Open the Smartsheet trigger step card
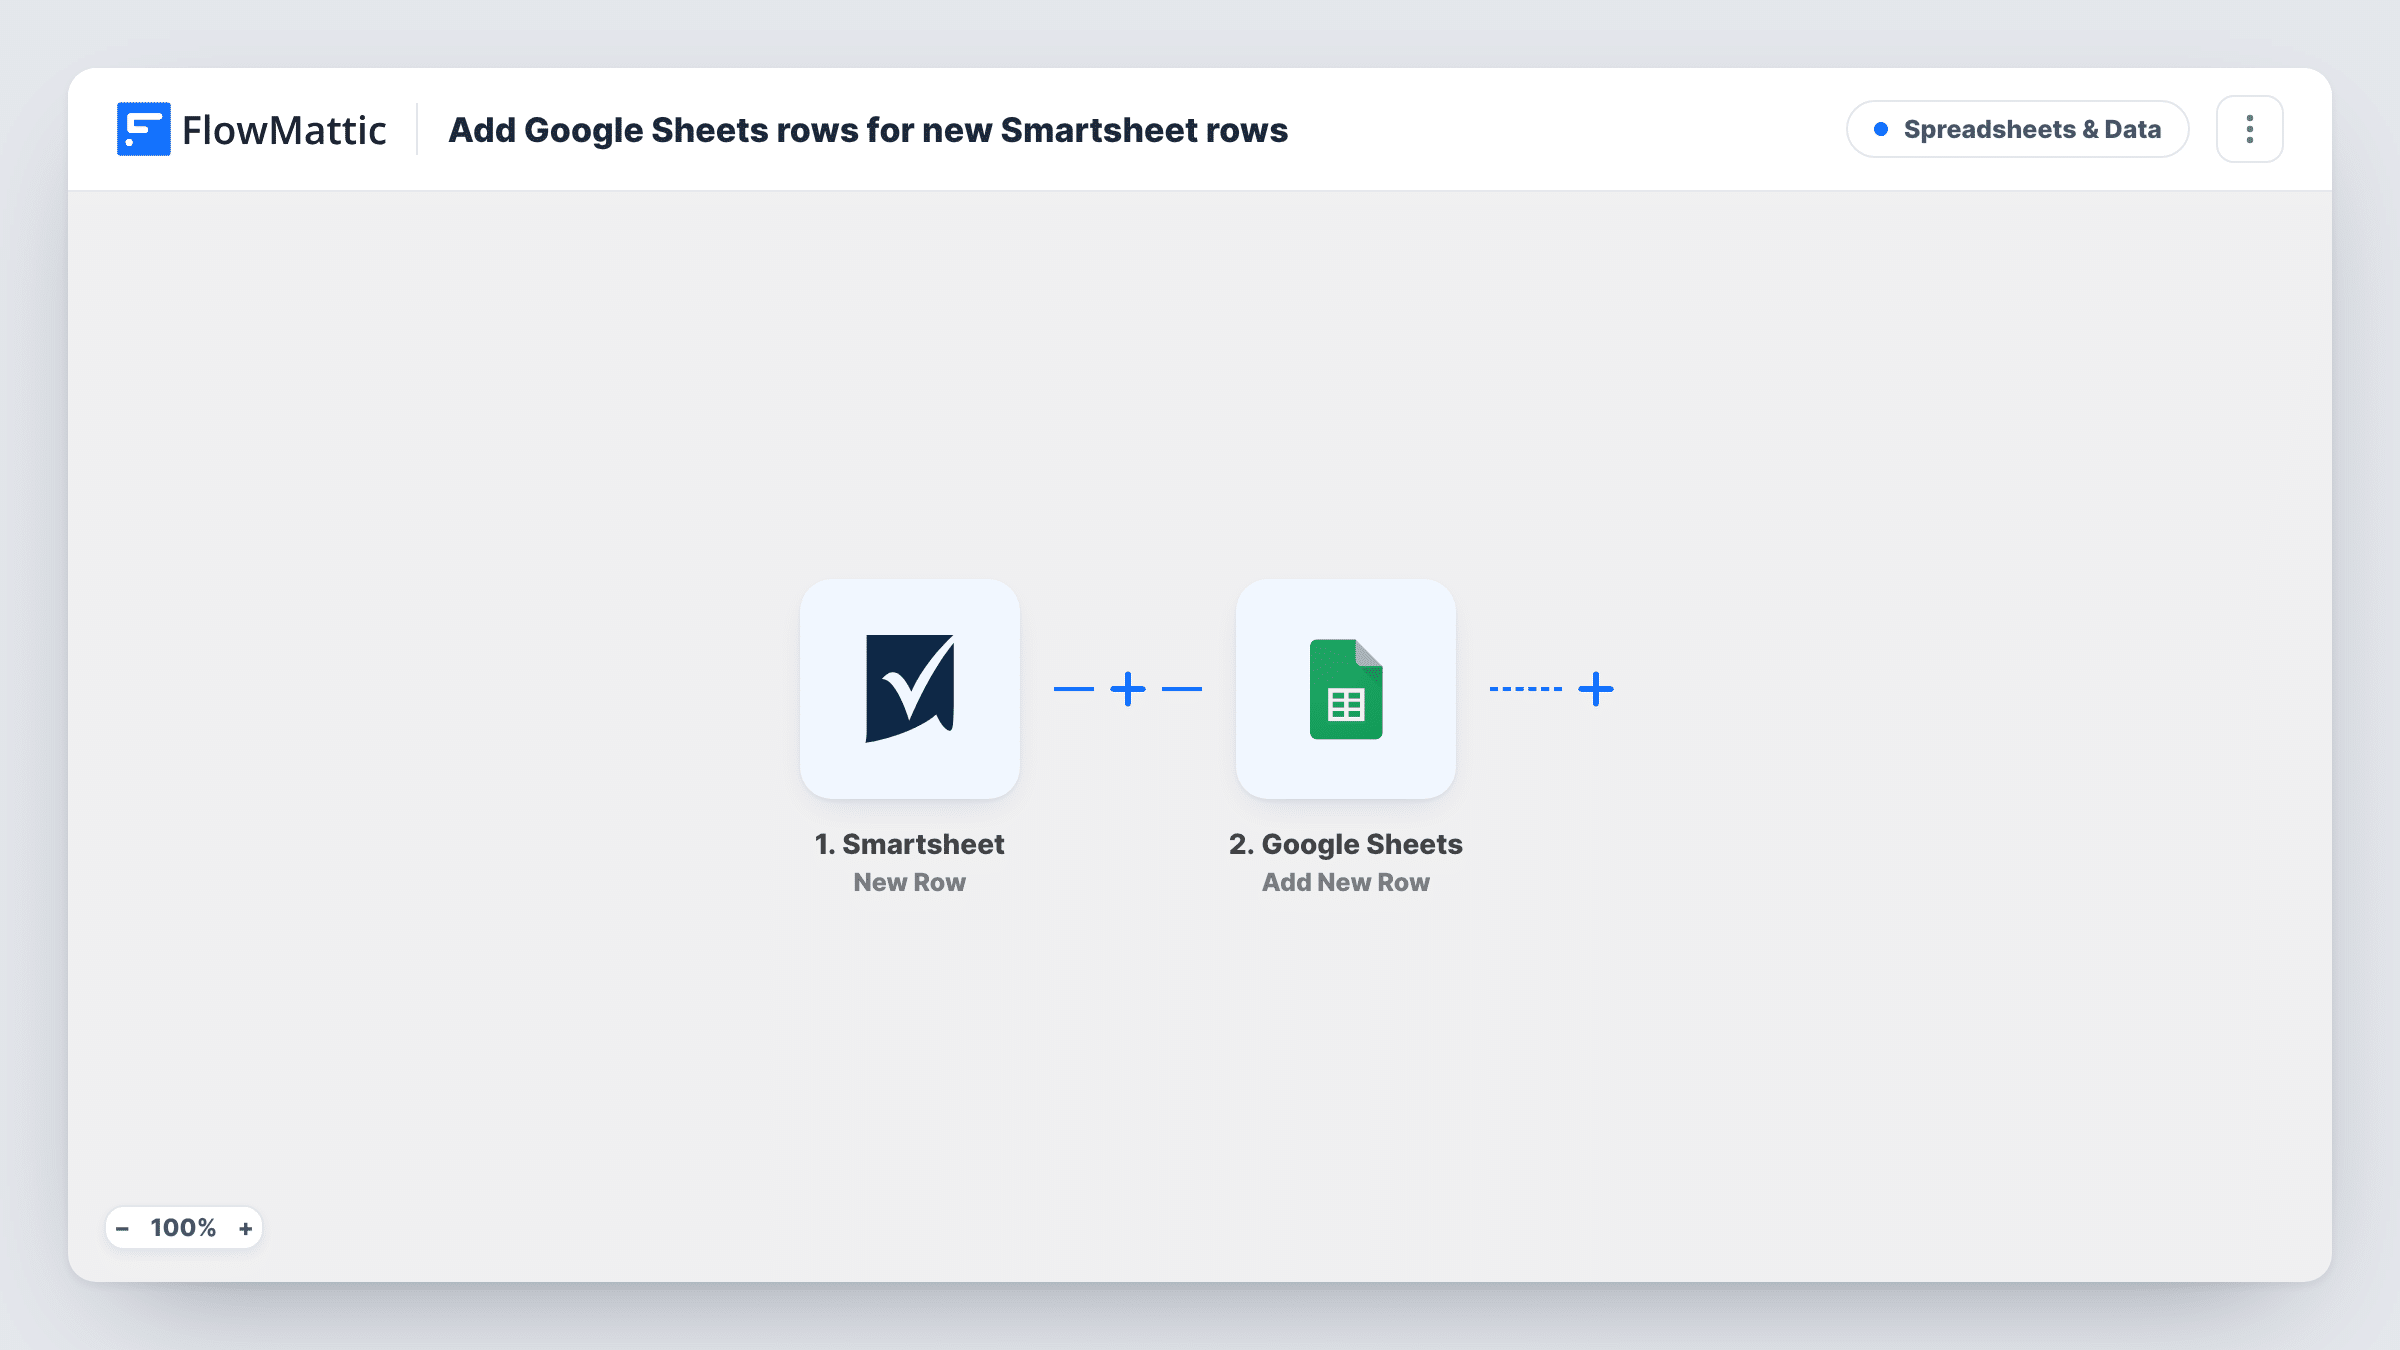 [x=909, y=688]
